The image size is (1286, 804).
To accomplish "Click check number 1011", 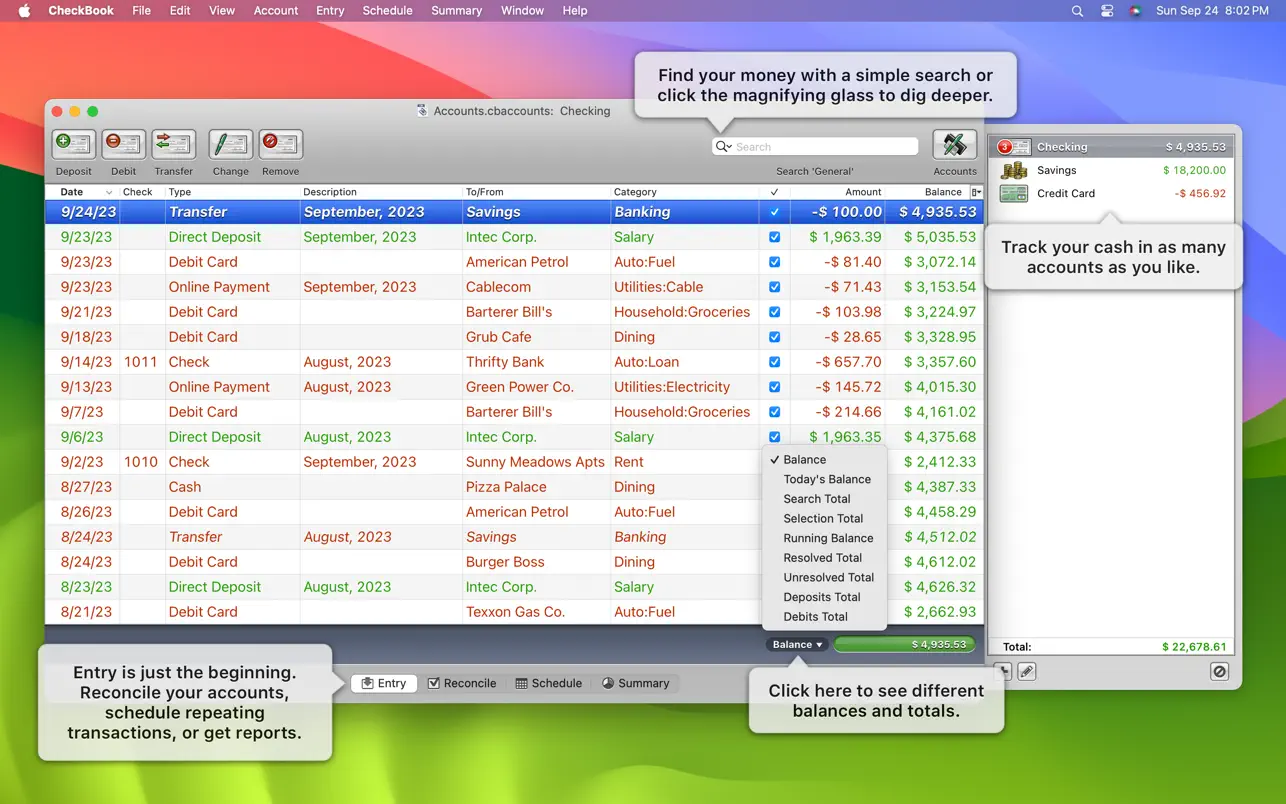I will [141, 362].
